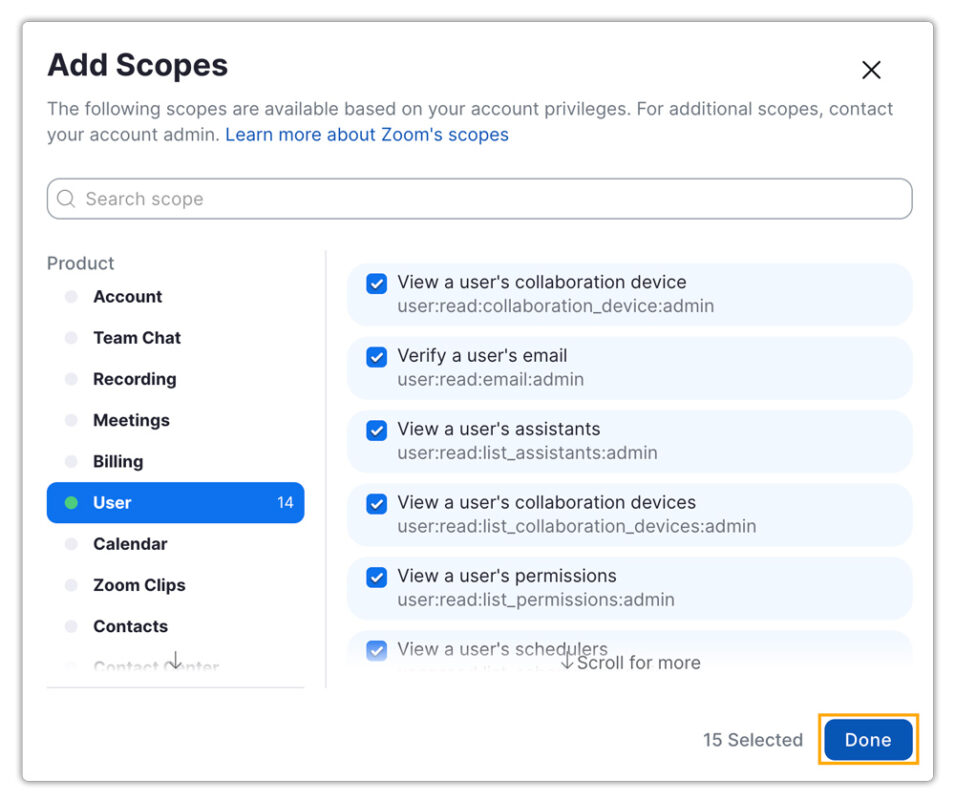This screenshot has width=955, height=800.
Task: Click the gray dot beside Team Chat
Action: (71, 338)
